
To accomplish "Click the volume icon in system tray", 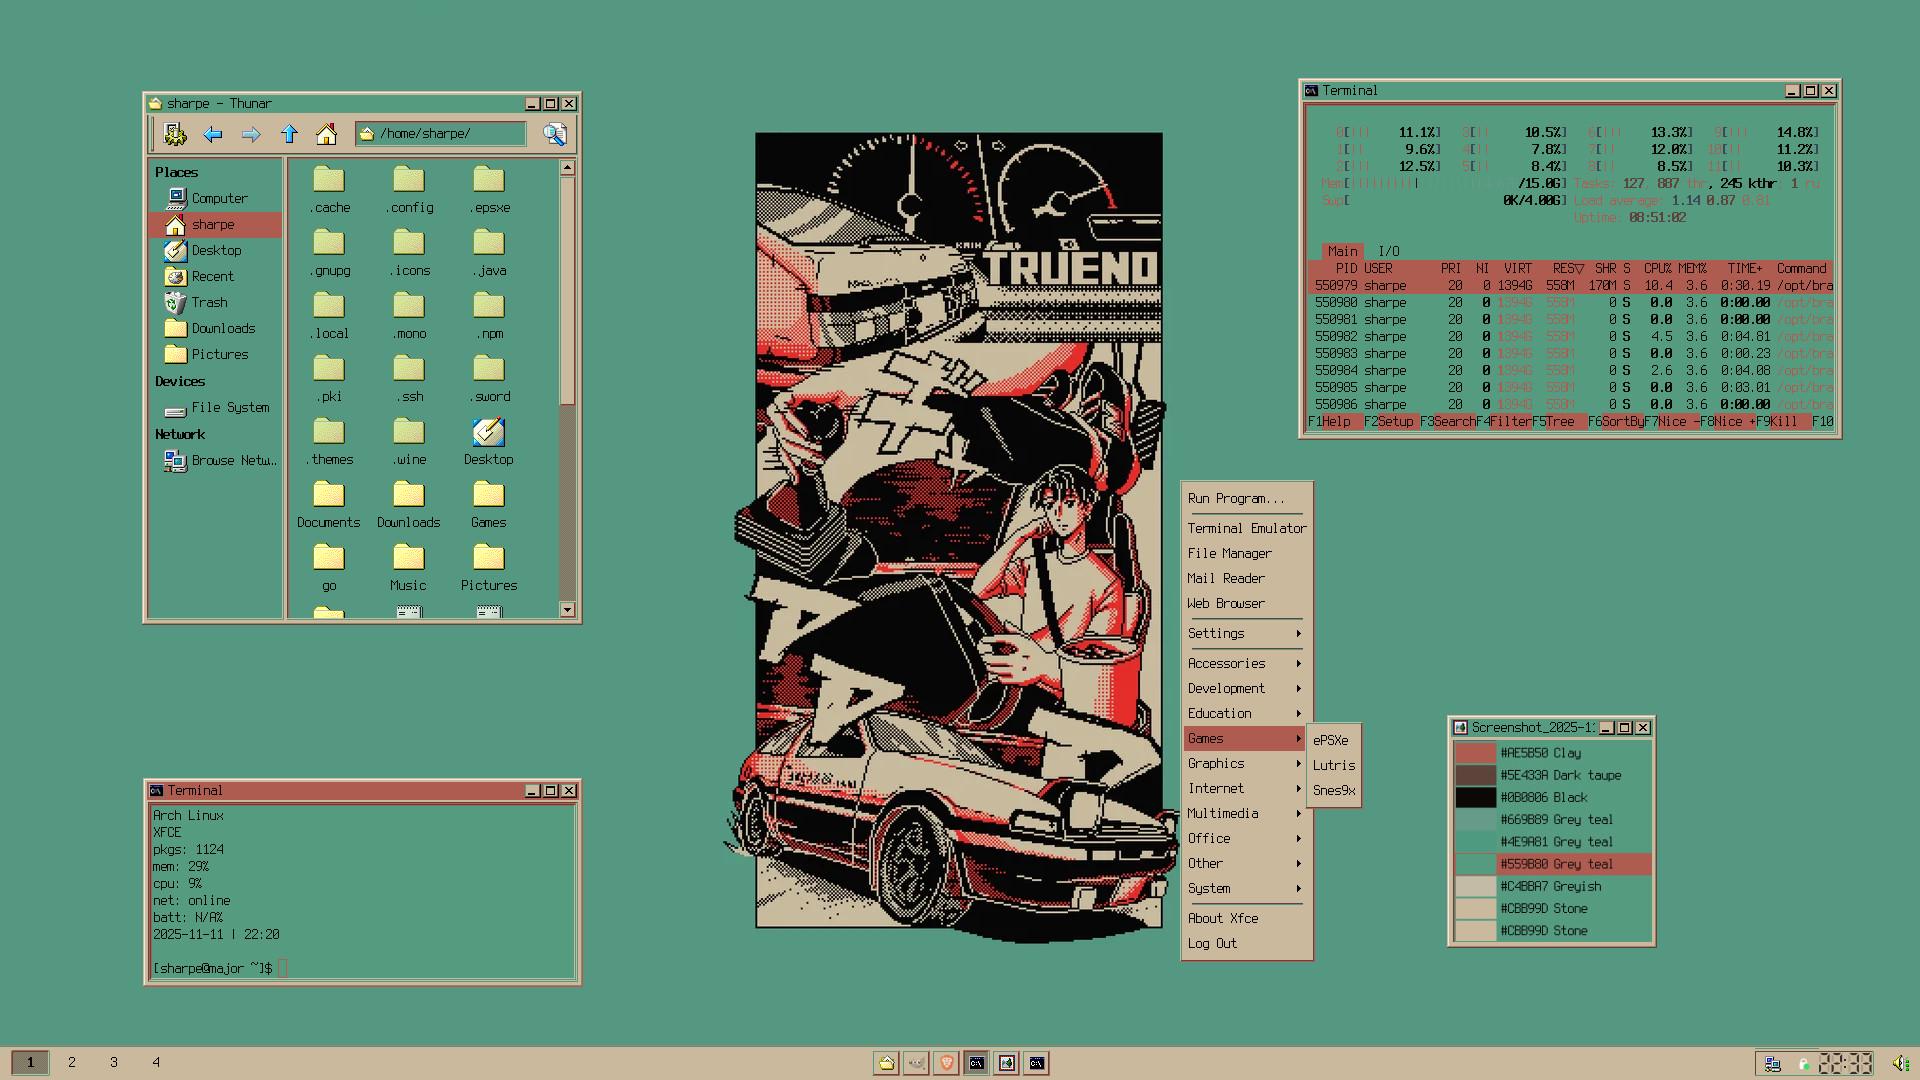I will [1899, 1063].
